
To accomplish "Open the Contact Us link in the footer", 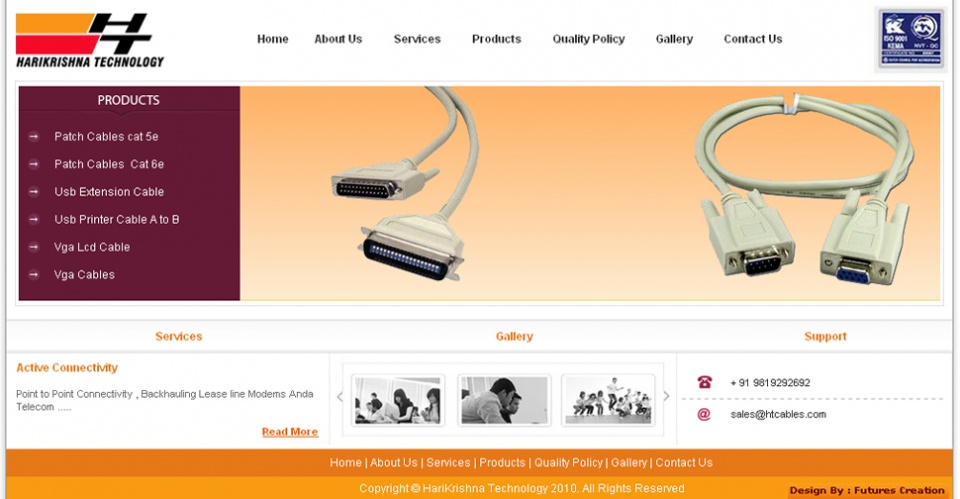I will (x=684, y=463).
